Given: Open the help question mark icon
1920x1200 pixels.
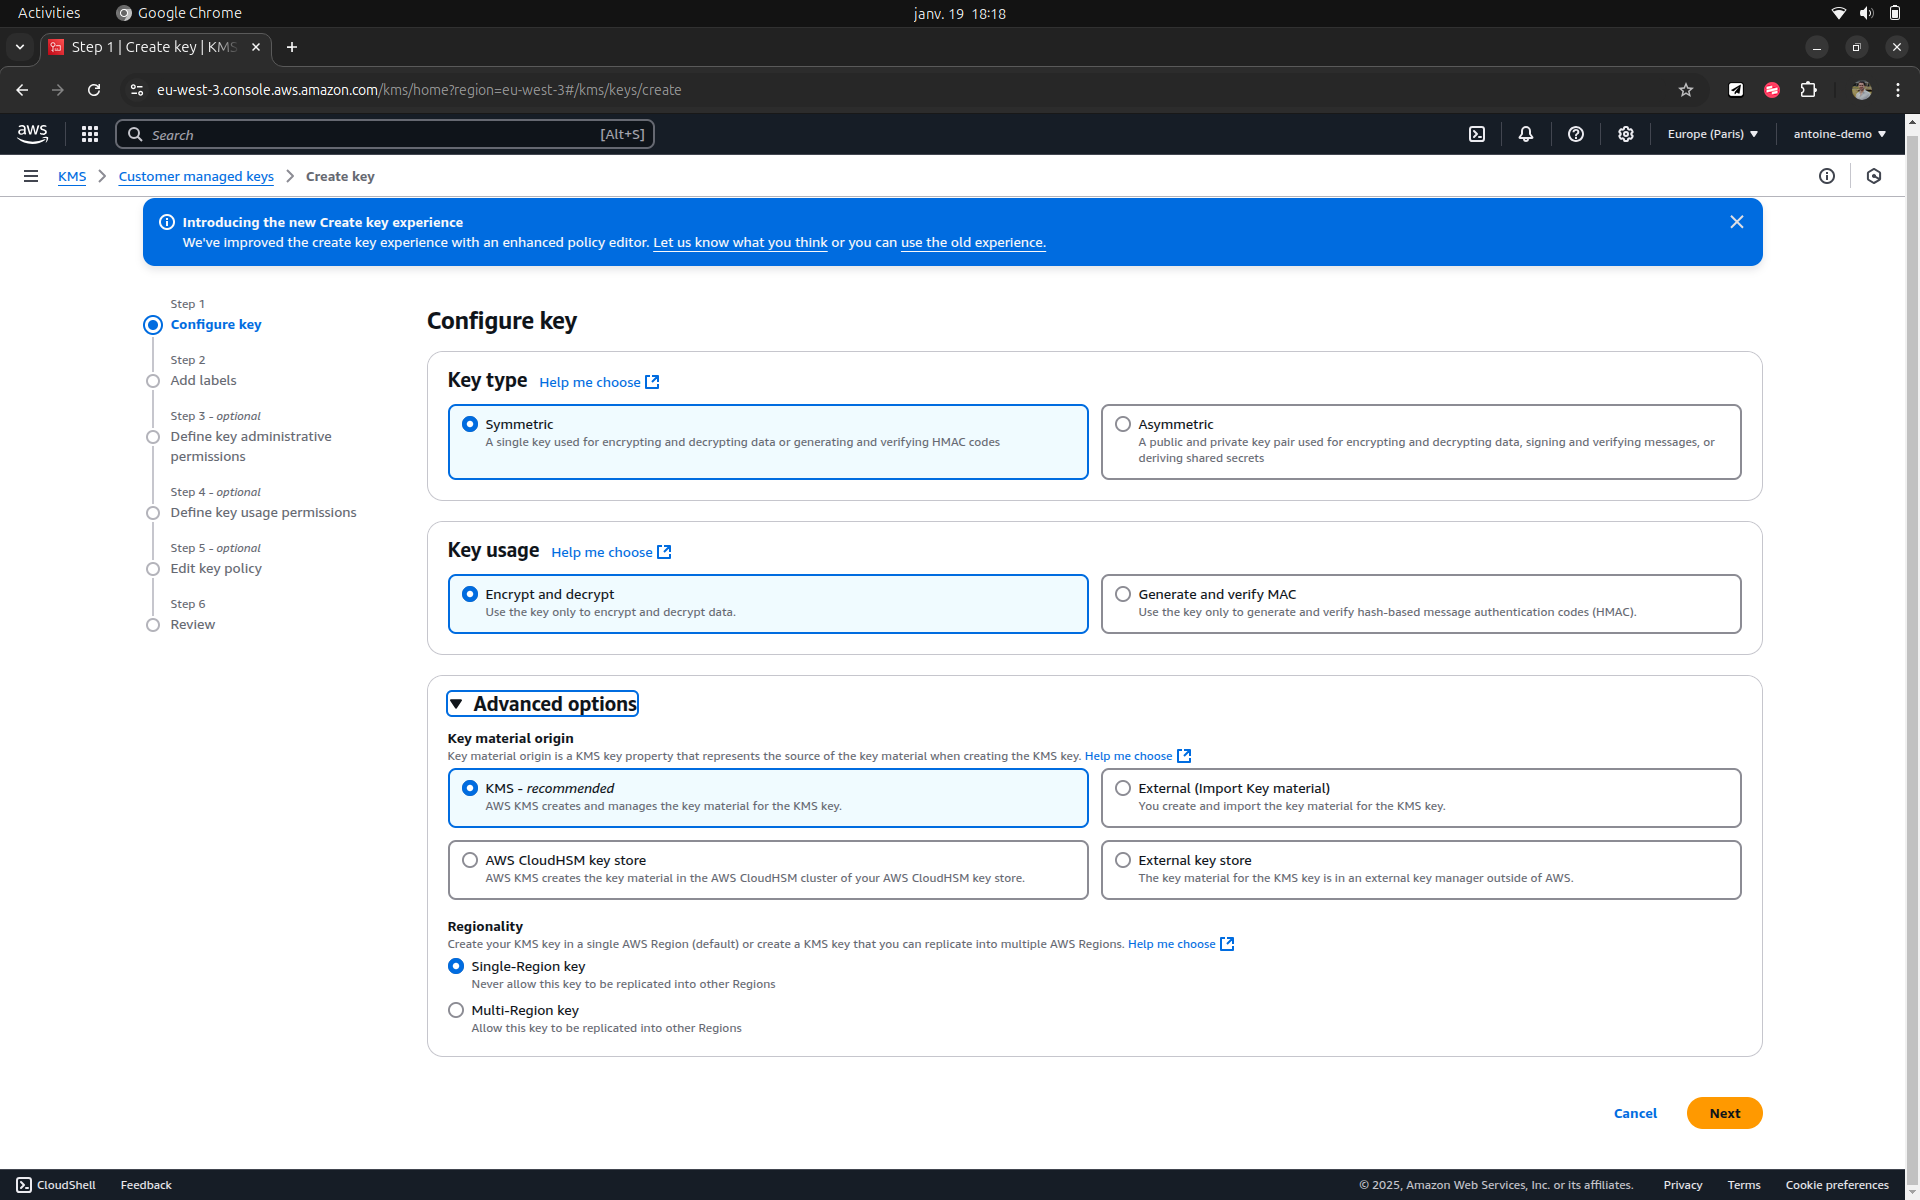Looking at the screenshot, I should coord(1576,134).
